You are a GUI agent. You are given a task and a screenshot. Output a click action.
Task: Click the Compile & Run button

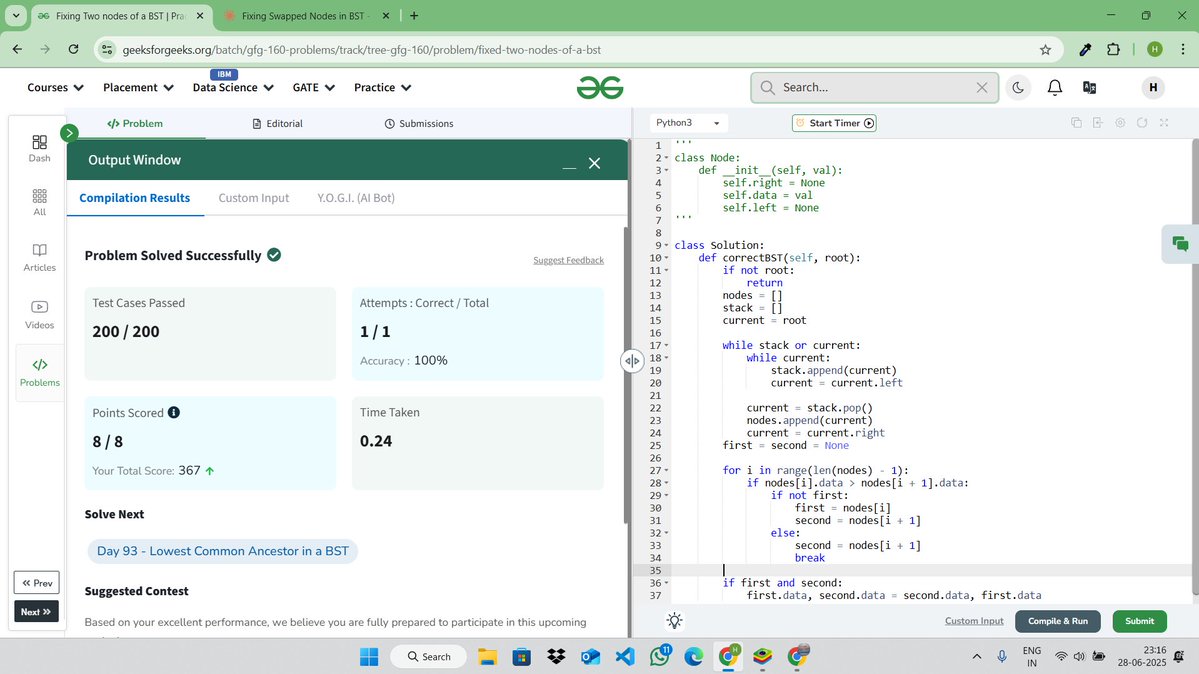click(x=1058, y=620)
